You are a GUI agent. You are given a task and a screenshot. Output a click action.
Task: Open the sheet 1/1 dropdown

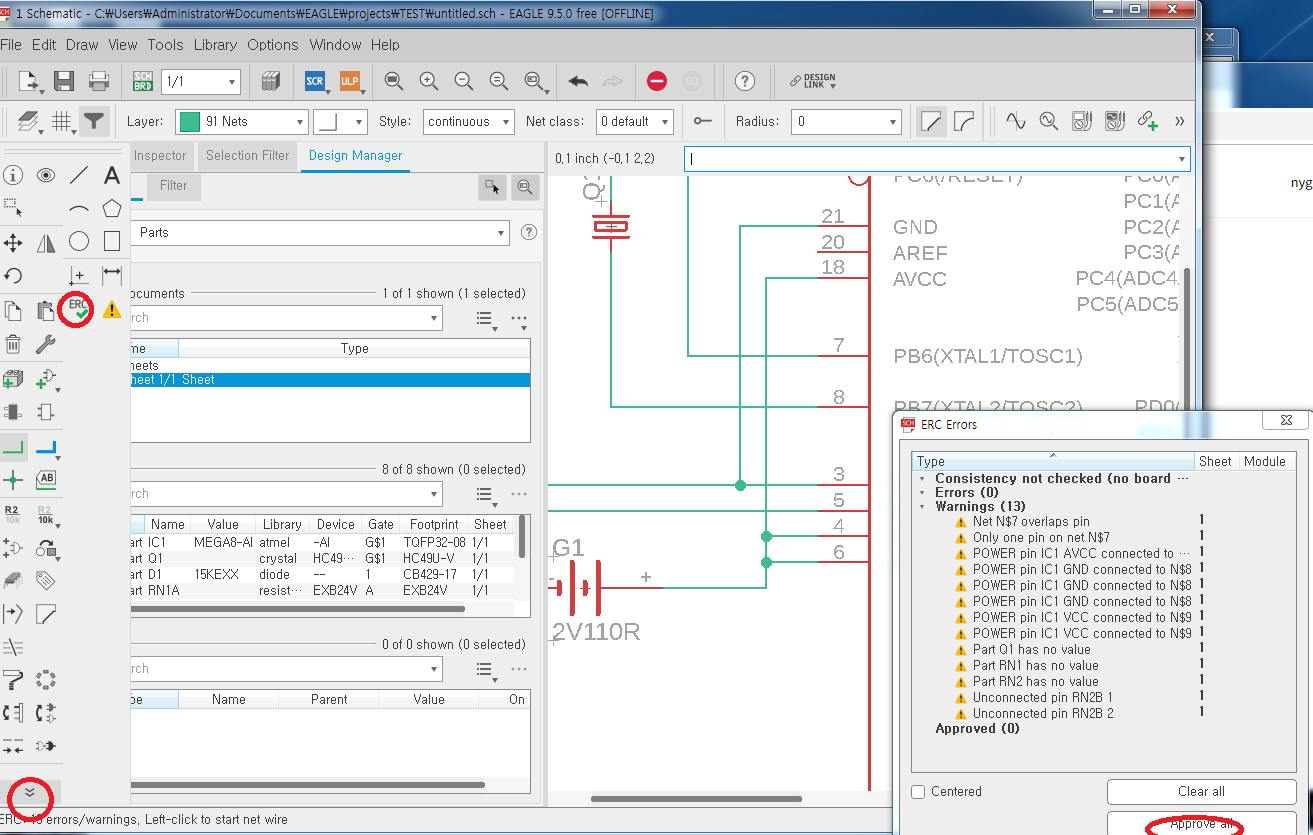click(x=201, y=81)
